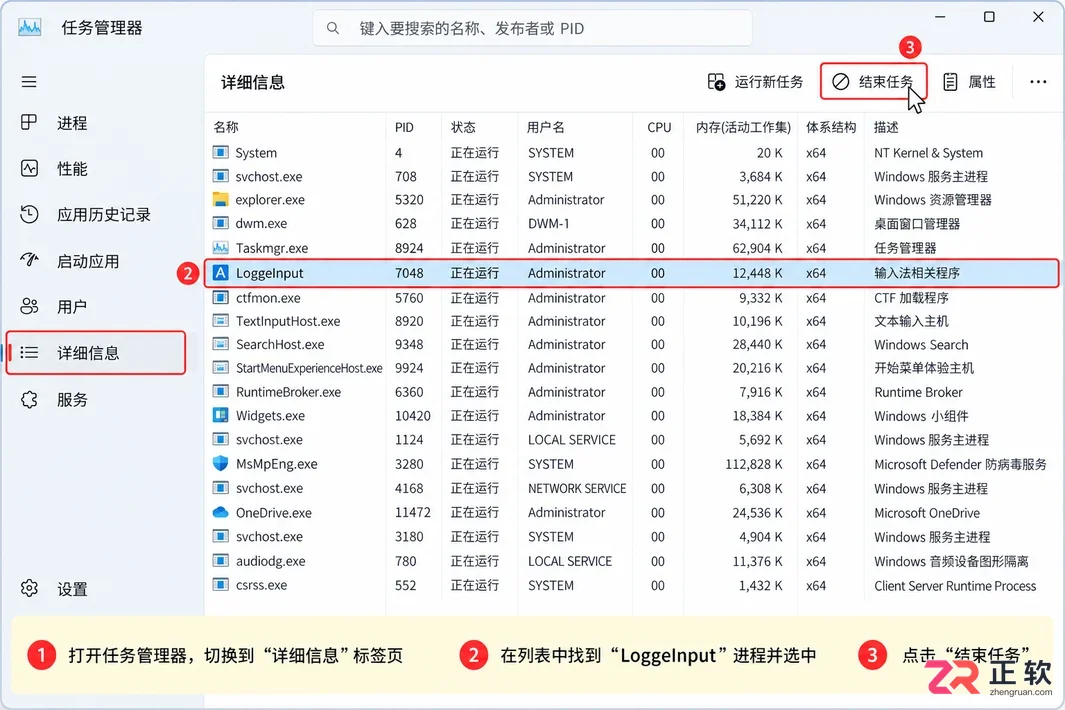Click description 输入法相关程序

[x=917, y=273]
